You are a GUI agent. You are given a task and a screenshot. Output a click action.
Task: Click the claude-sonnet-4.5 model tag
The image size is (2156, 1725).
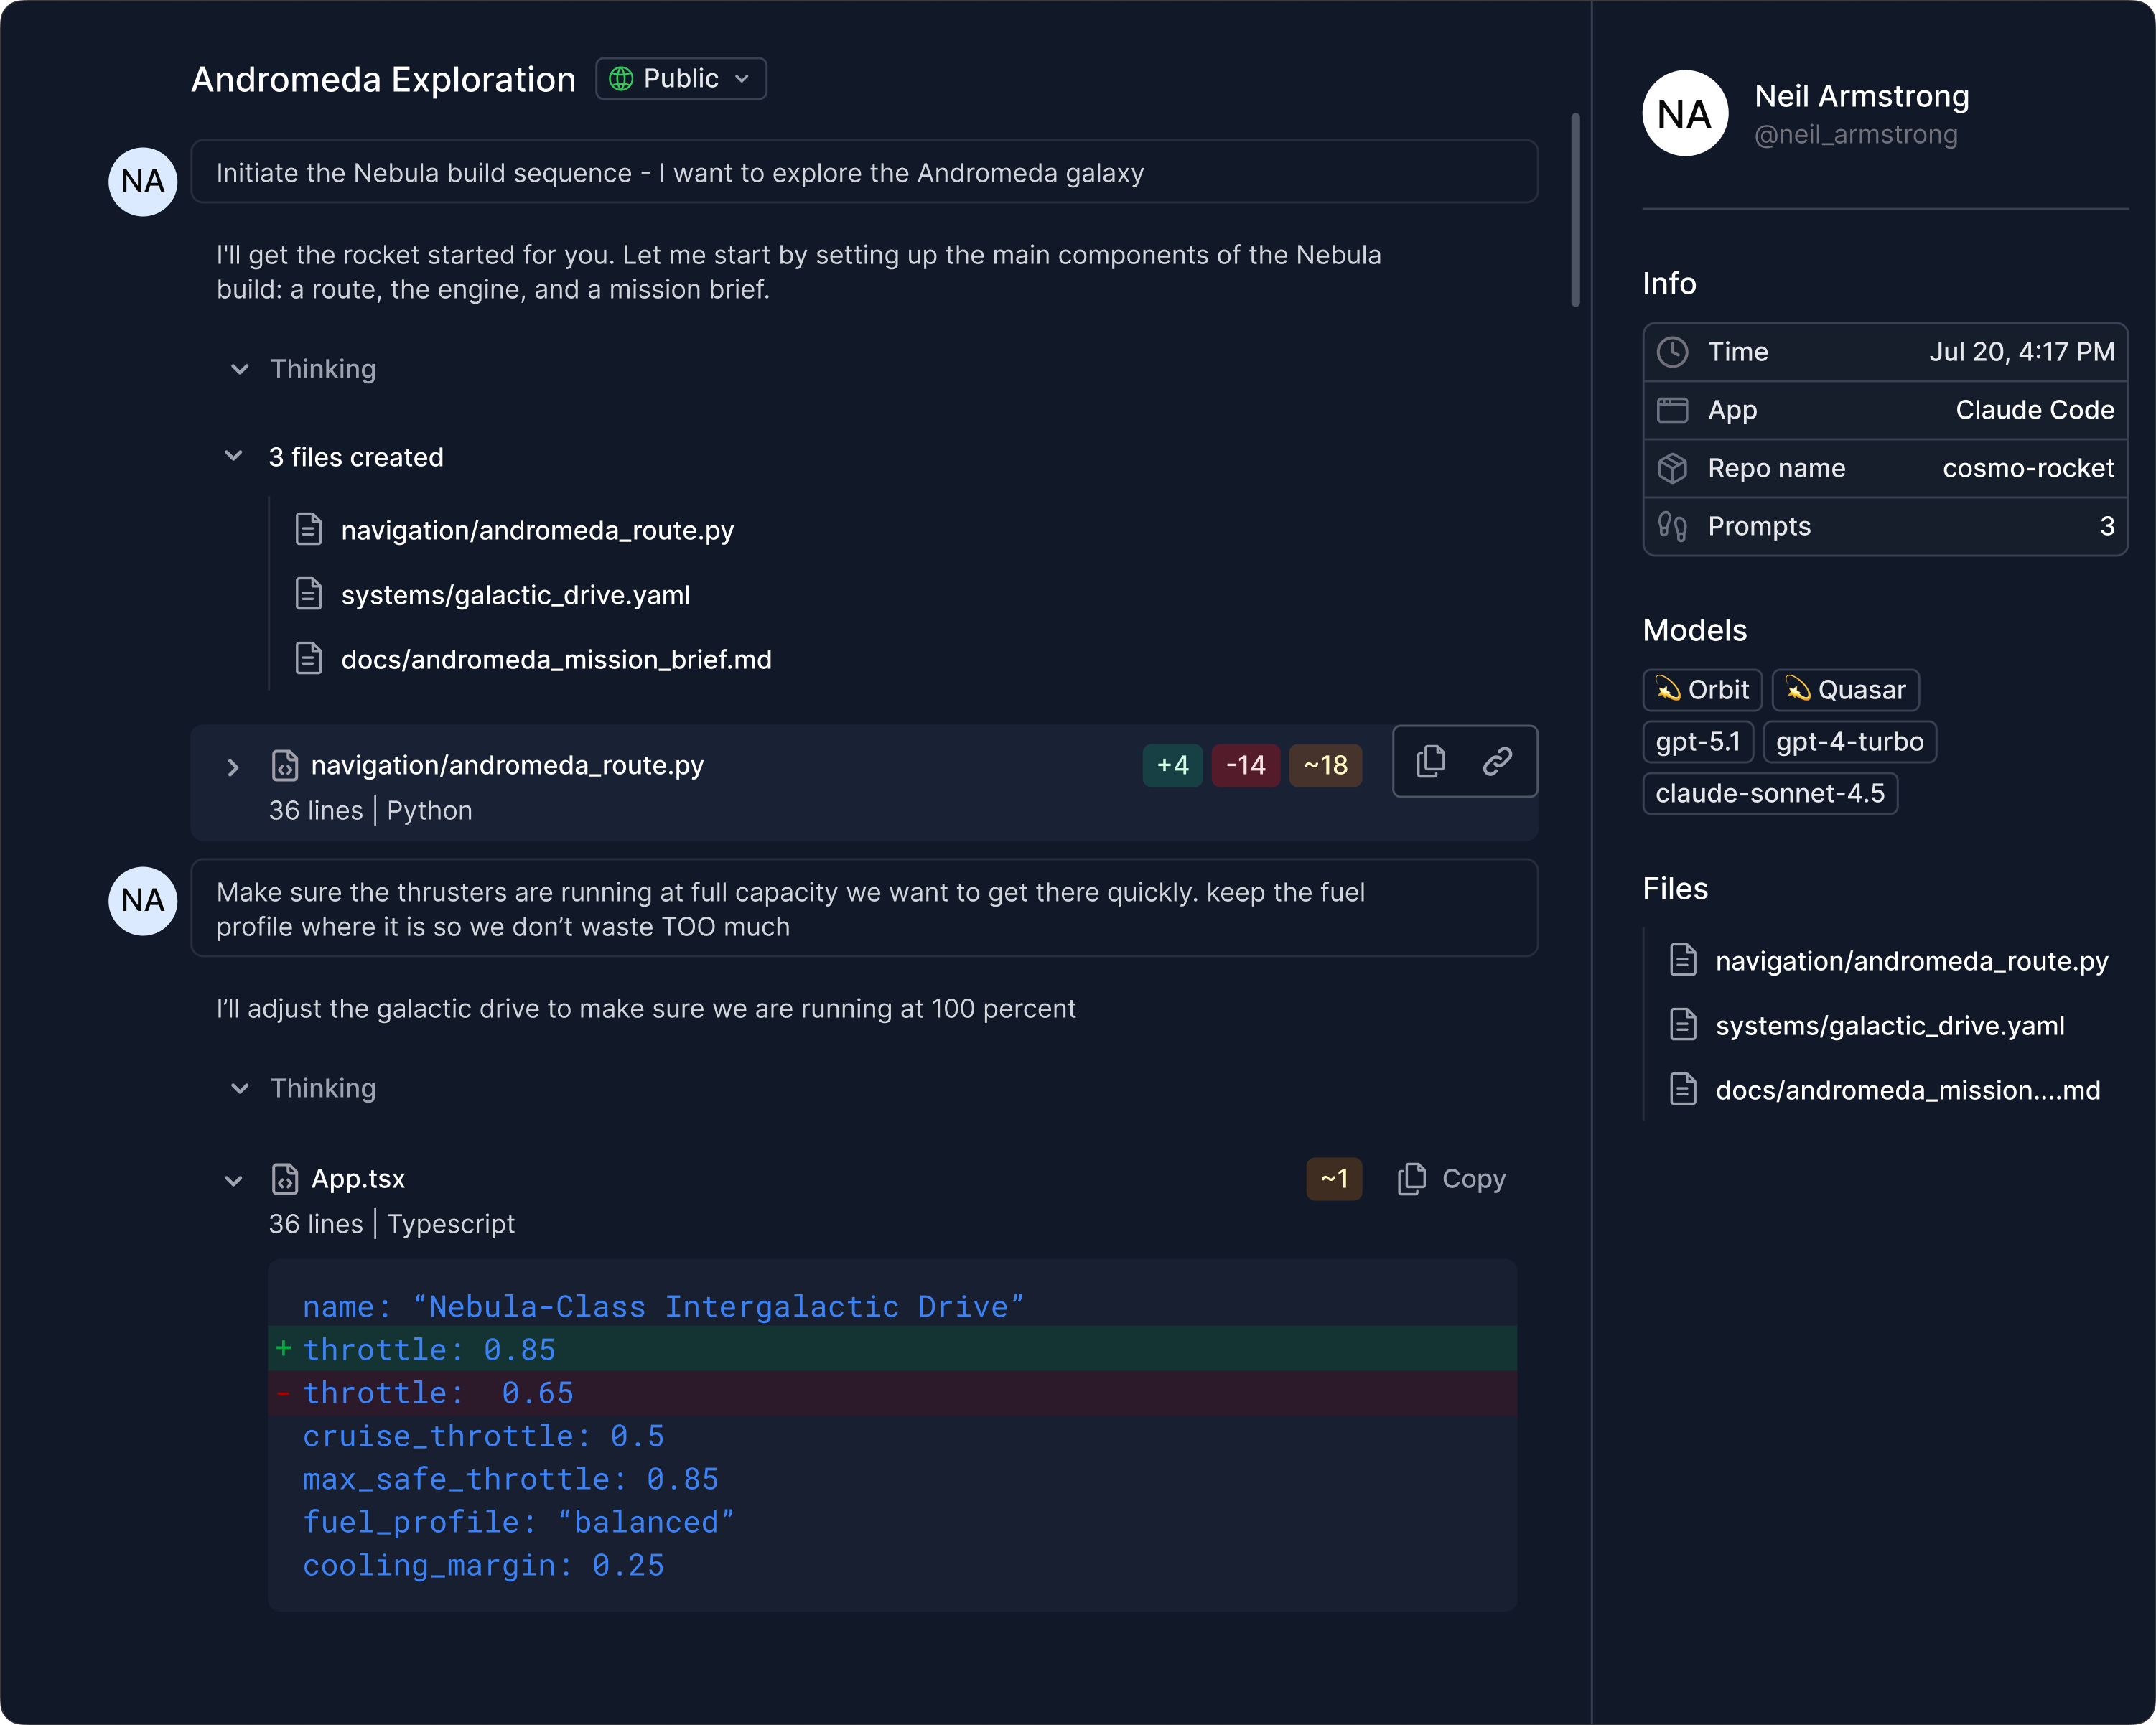pos(1769,794)
